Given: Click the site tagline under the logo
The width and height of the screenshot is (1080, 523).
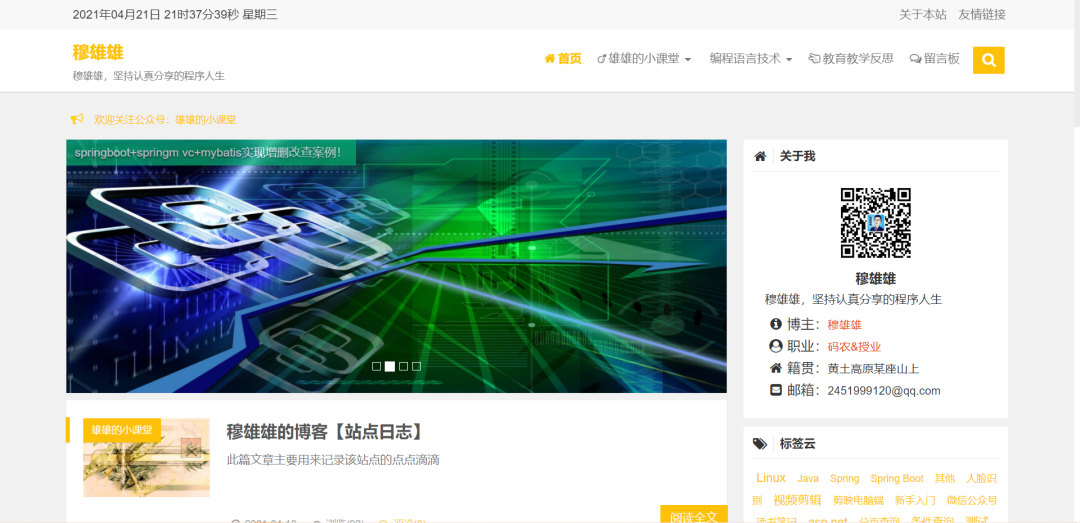Looking at the screenshot, I should [x=149, y=76].
